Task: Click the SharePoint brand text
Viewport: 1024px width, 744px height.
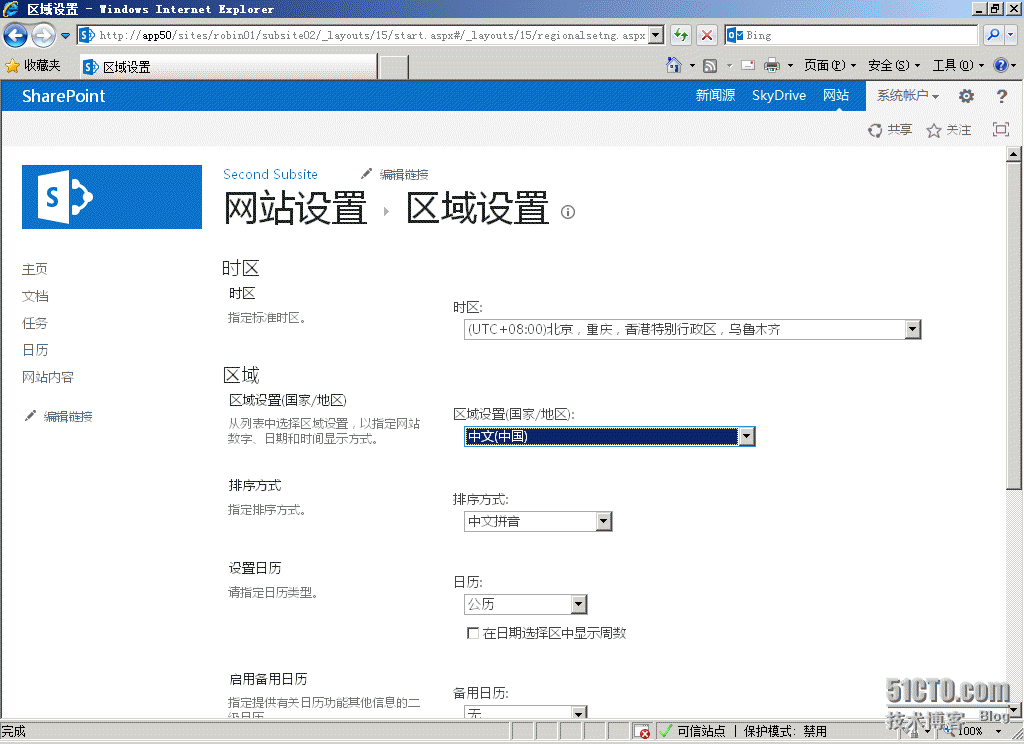Action: [x=63, y=96]
